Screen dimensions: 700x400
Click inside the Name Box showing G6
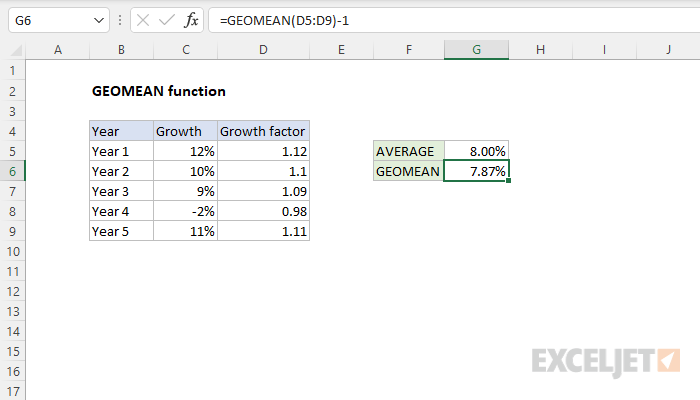point(45,20)
